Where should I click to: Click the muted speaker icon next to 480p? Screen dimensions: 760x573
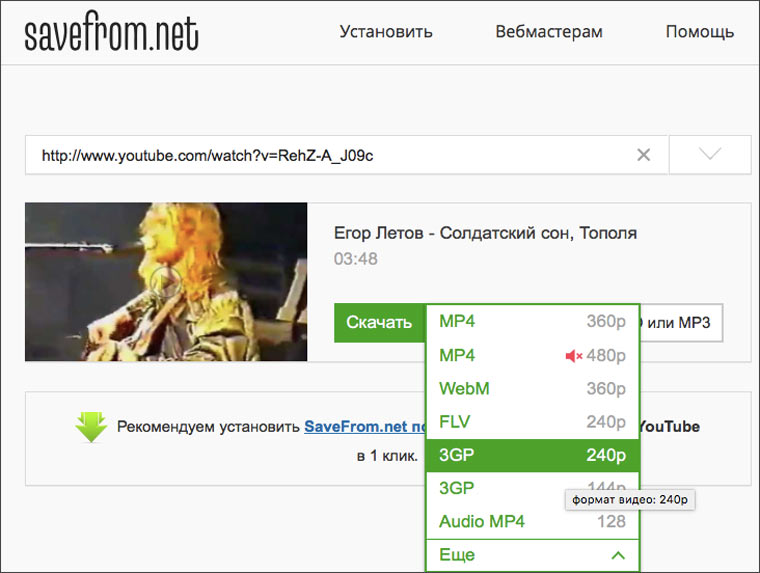pyautogui.click(x=573, y=356)
